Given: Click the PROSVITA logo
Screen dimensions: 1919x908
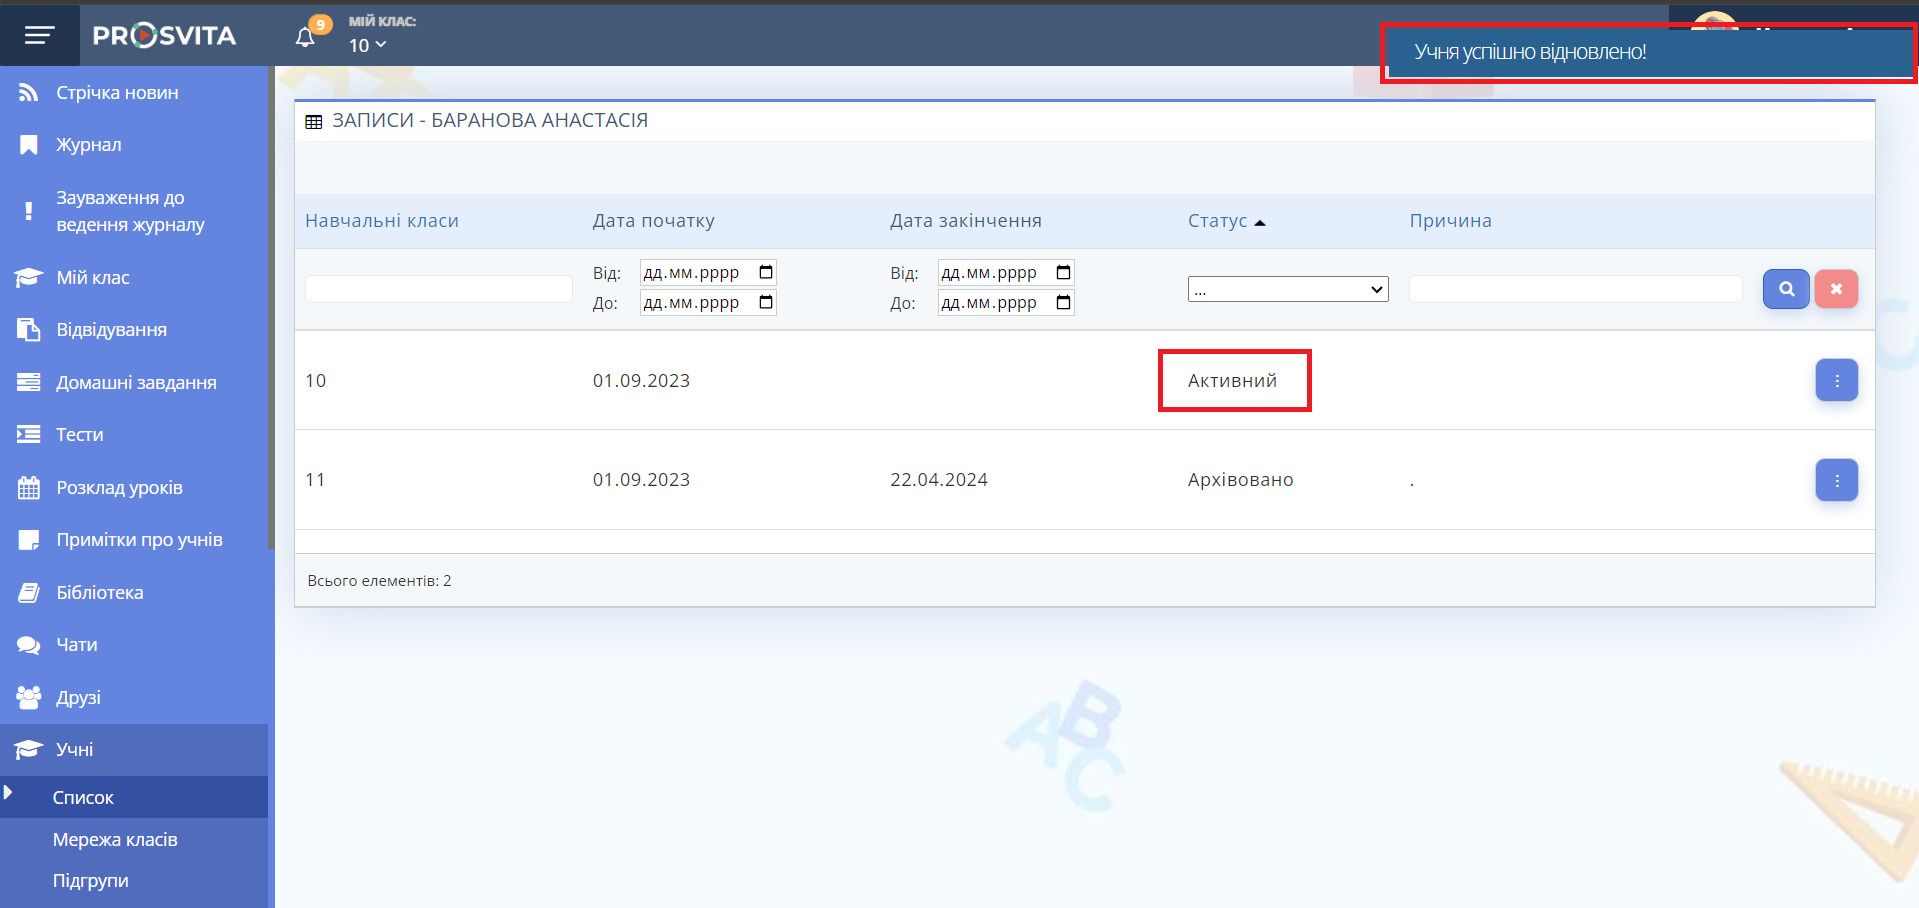Looking at the screenshot, I should [164, 36].
